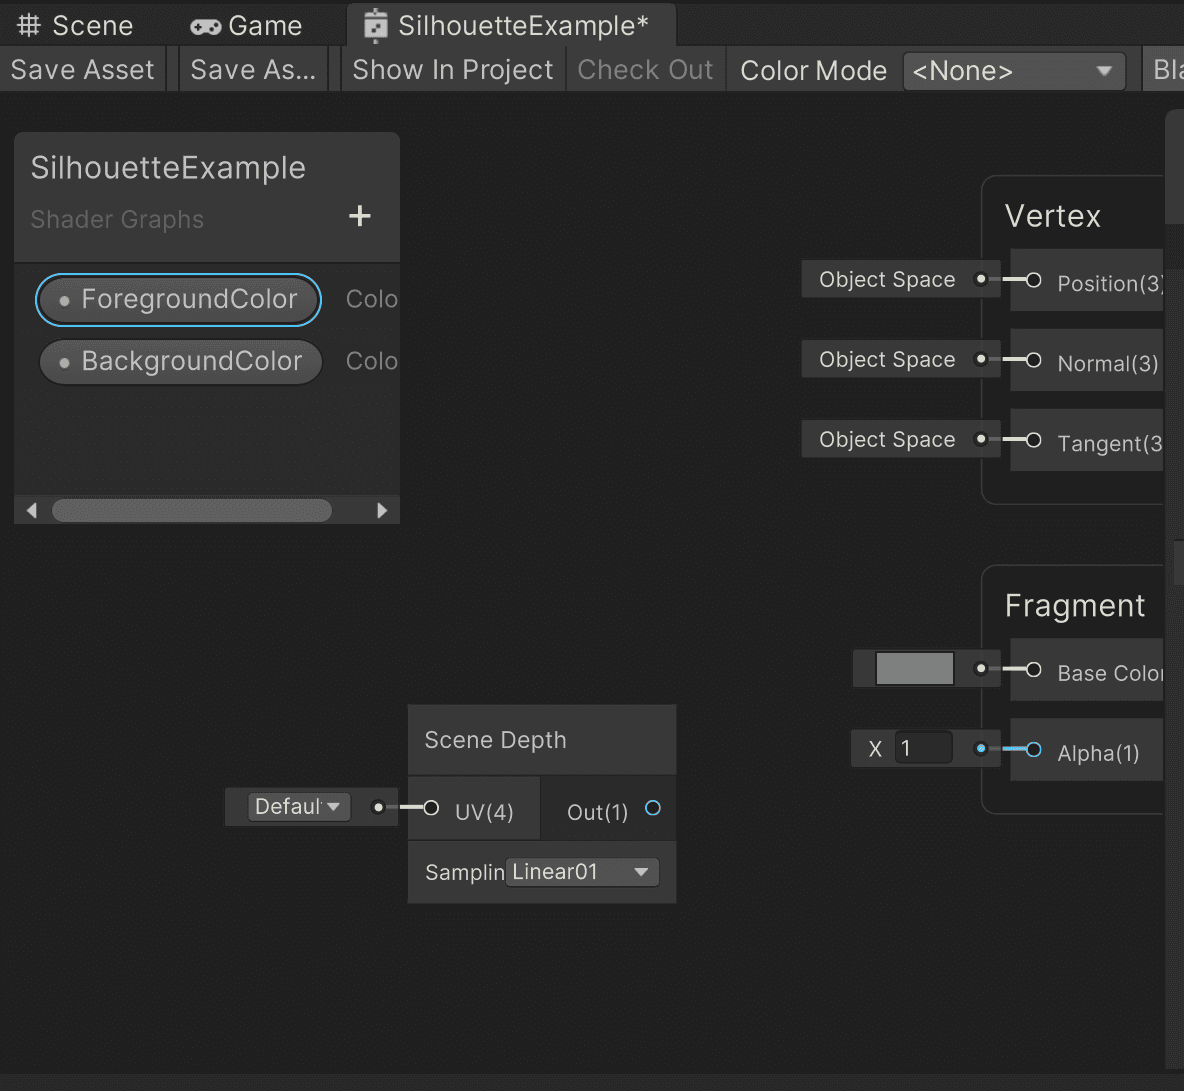Click the Alpha X value field
This screenshot has width=1184, height=1091.
(923, 748)
